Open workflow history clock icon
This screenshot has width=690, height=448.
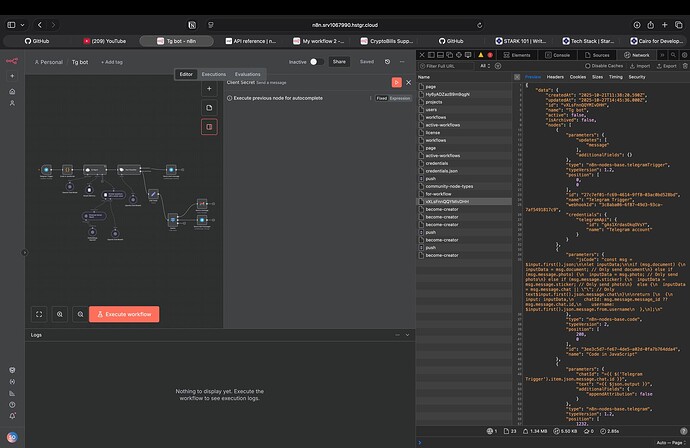tap(386, 61)
